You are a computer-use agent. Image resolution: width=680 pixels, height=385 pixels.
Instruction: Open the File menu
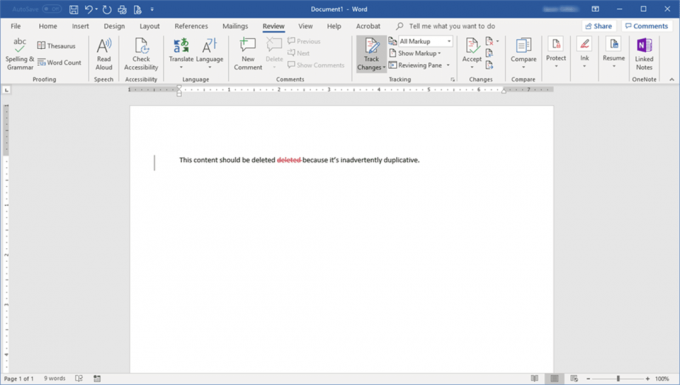[16, 26]
